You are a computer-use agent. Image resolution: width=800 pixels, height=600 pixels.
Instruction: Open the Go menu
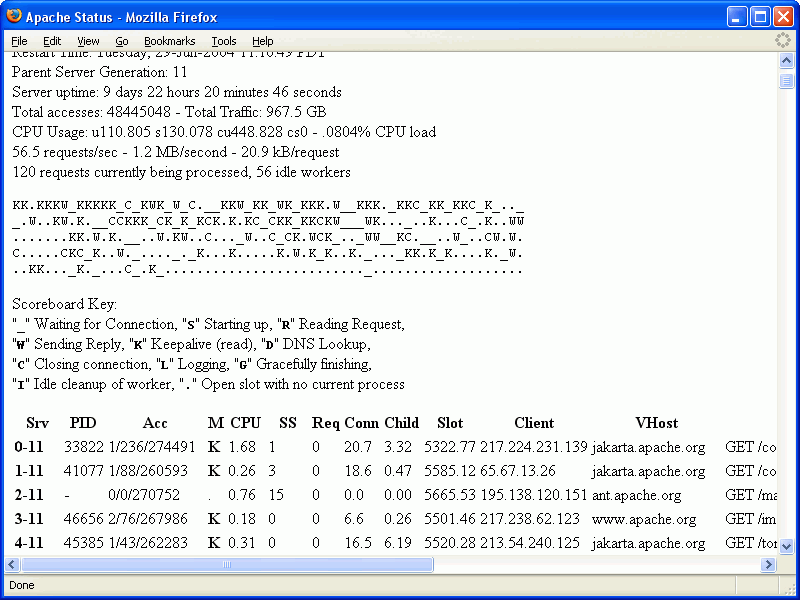click(x=122, y=40)
